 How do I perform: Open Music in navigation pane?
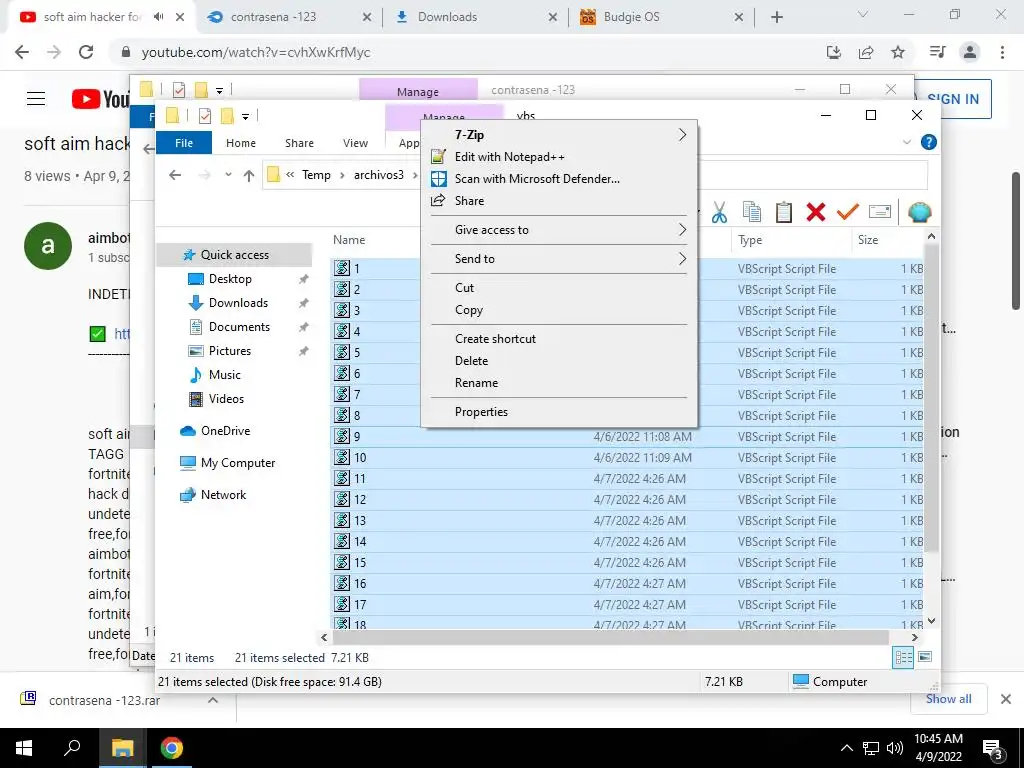pyautogui.click(x=225, y=375)
